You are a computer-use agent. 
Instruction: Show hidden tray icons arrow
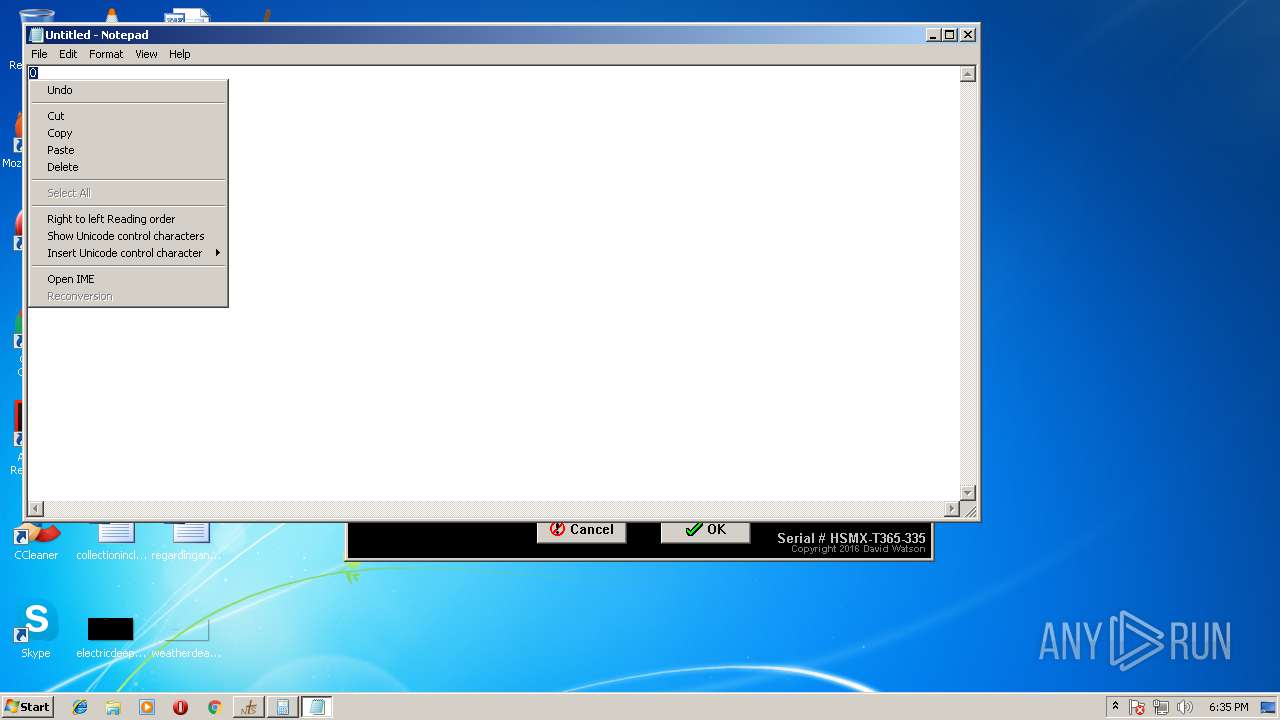coord(1115,707)
